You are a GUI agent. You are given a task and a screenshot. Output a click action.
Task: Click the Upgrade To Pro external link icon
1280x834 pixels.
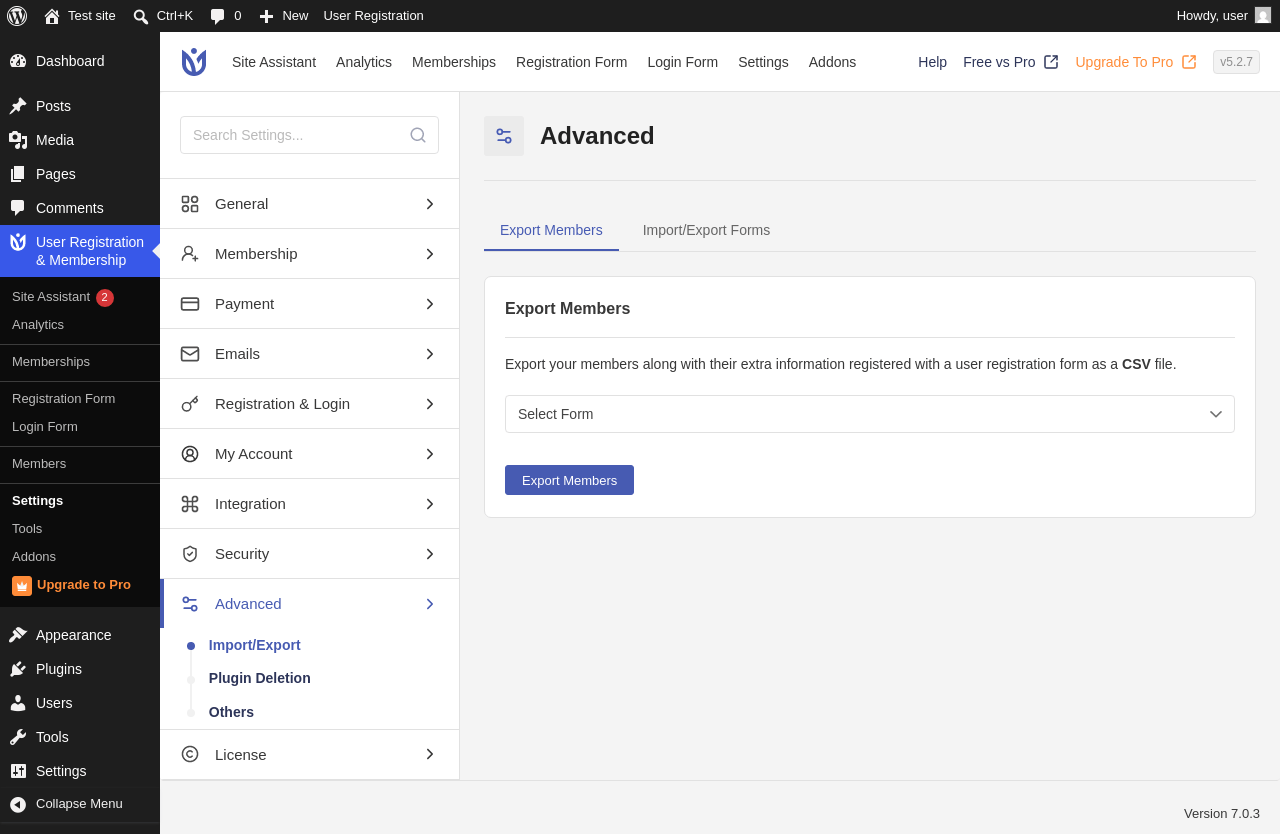coord(1189,62)
